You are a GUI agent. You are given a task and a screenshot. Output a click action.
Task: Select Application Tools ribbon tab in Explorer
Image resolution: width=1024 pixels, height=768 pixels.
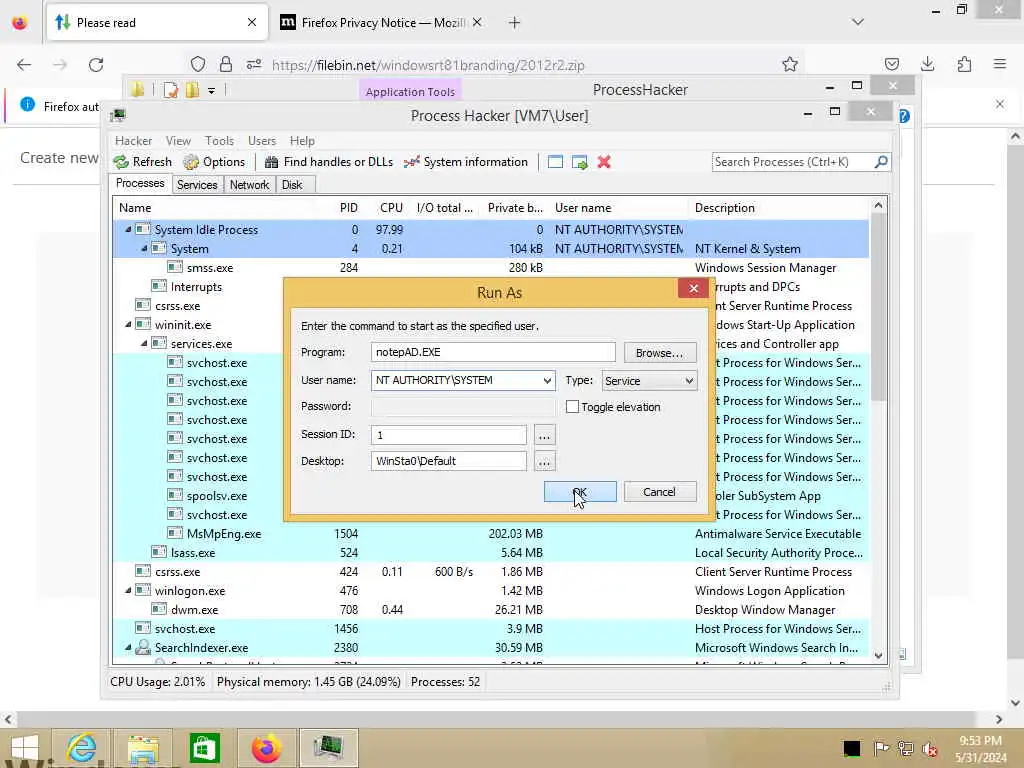click(x=410, y=91)
